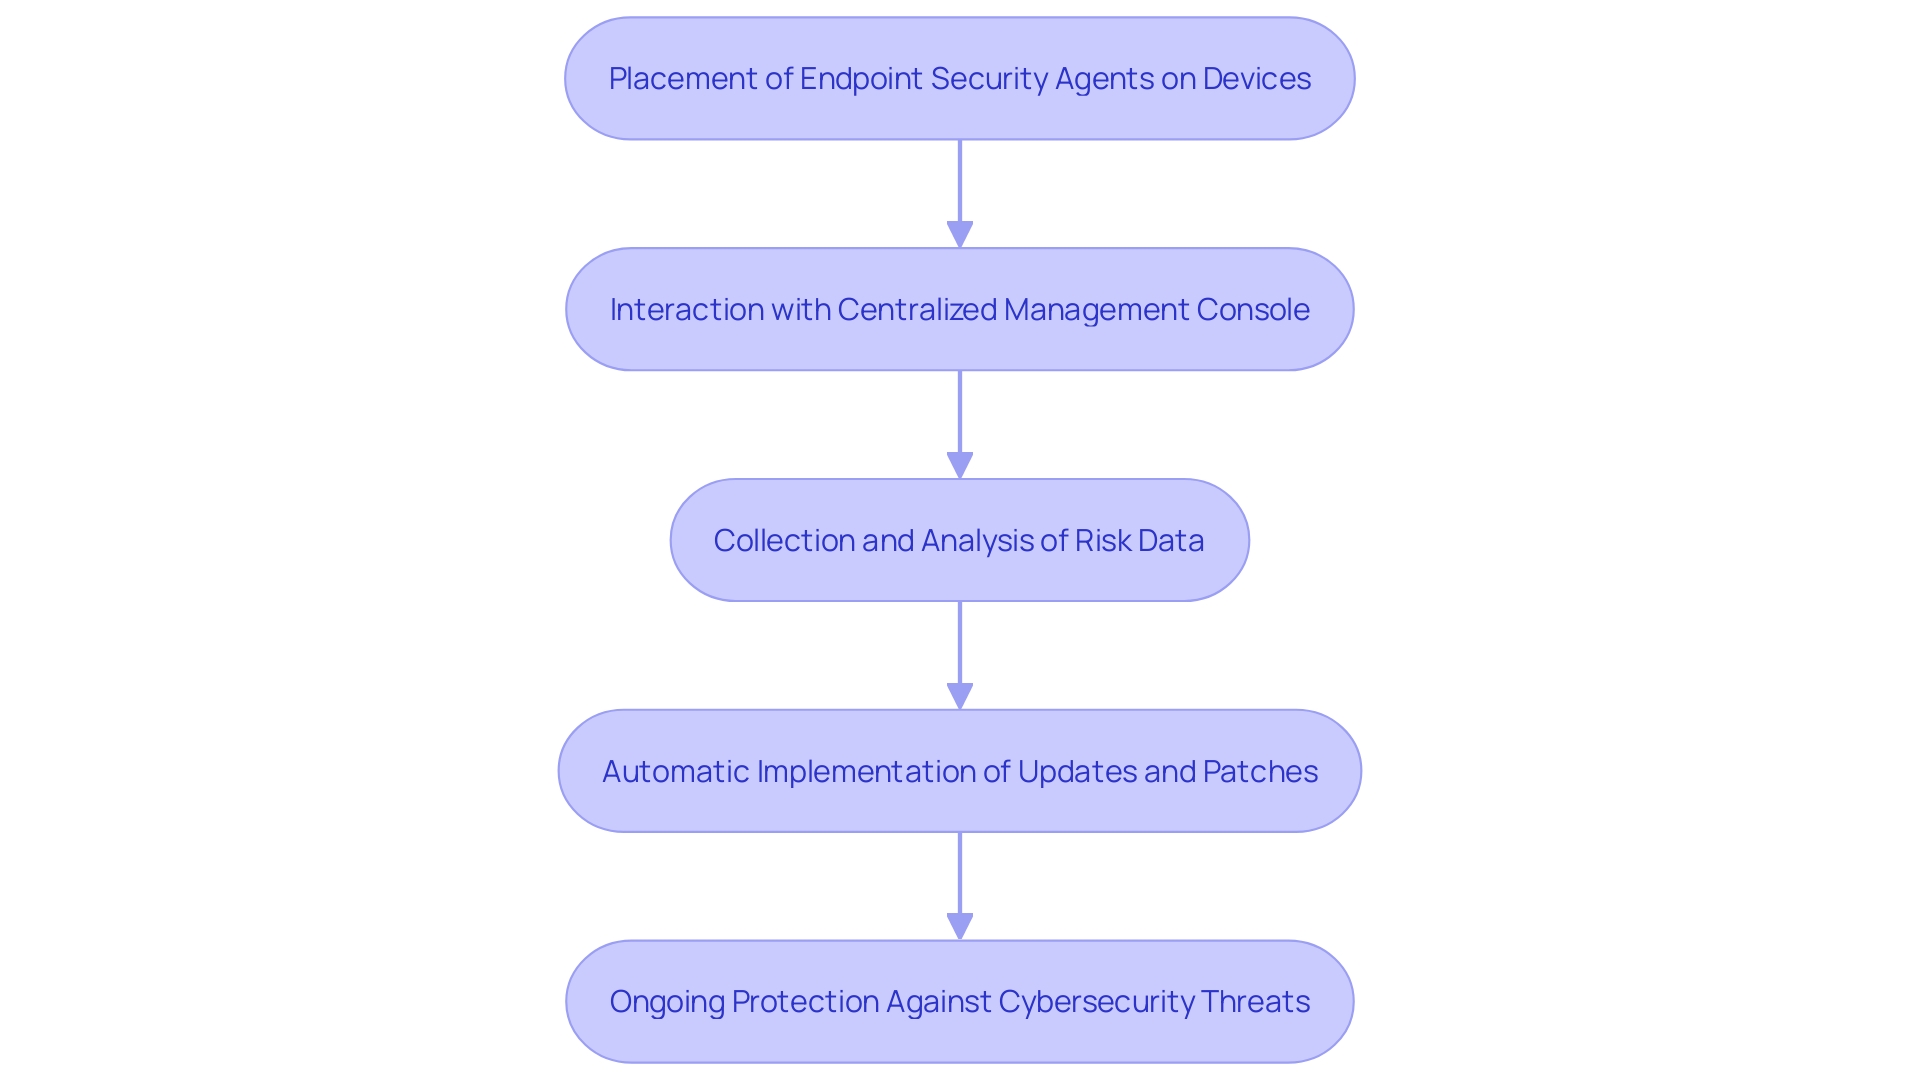Screen dimensions: 1920x1080
Task: Click the Ongoing Protection Against Cybersecurity Threats node
Action: click(959, 1001)
